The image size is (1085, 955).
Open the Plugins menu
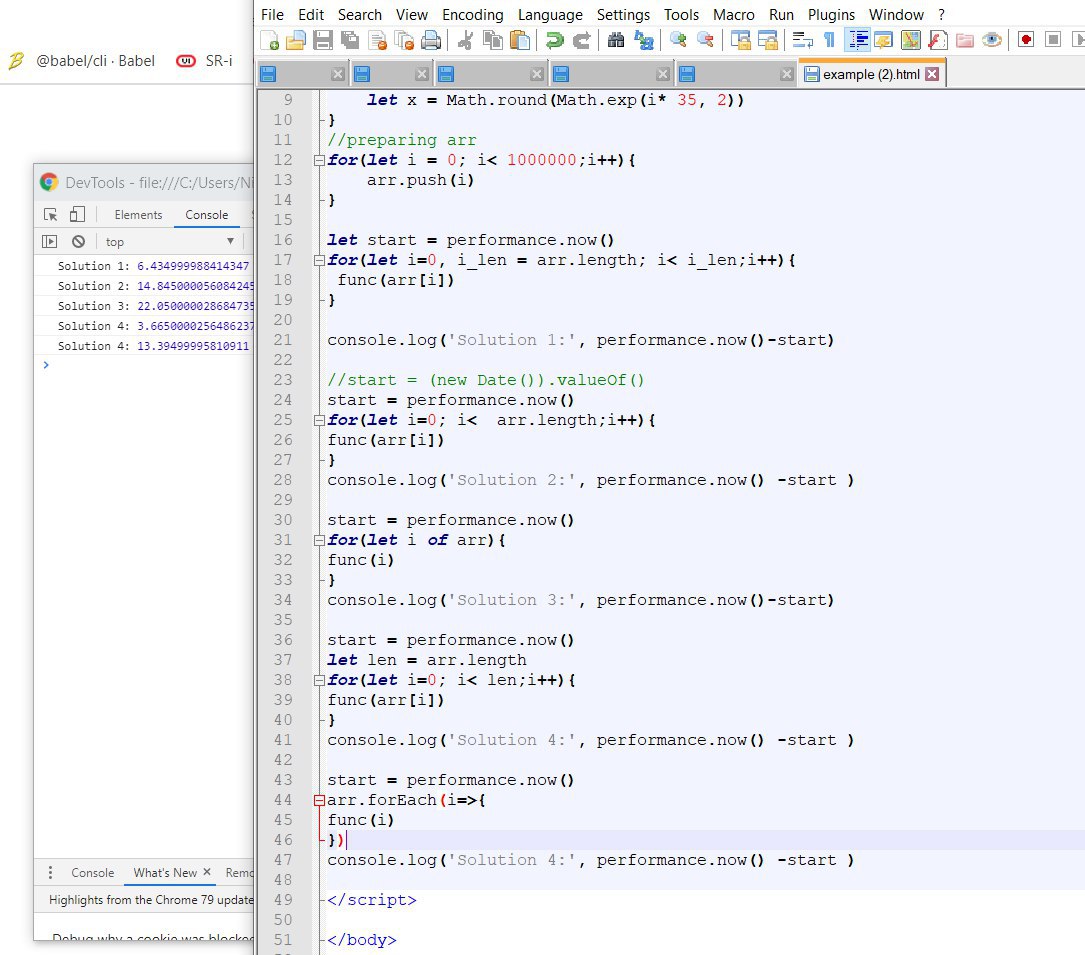tap(831, 15)
